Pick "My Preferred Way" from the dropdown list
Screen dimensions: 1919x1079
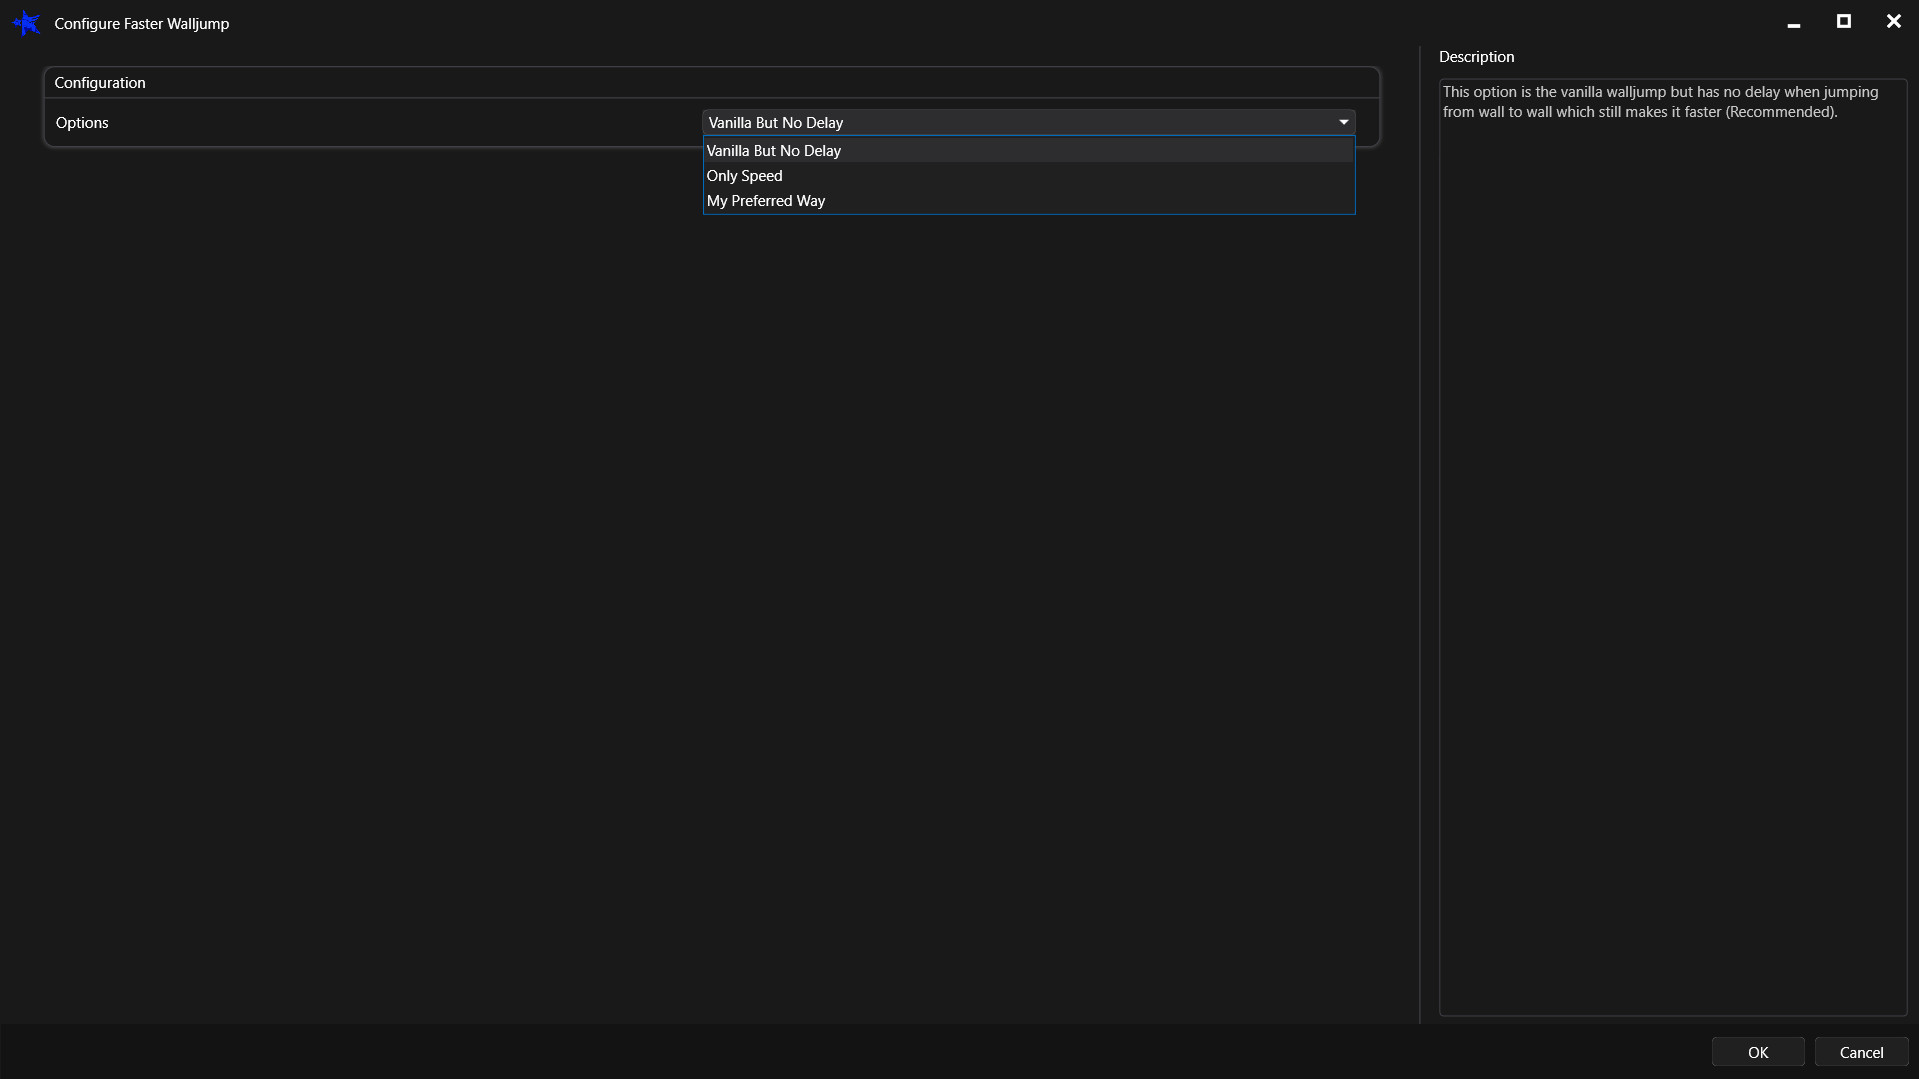765,201
